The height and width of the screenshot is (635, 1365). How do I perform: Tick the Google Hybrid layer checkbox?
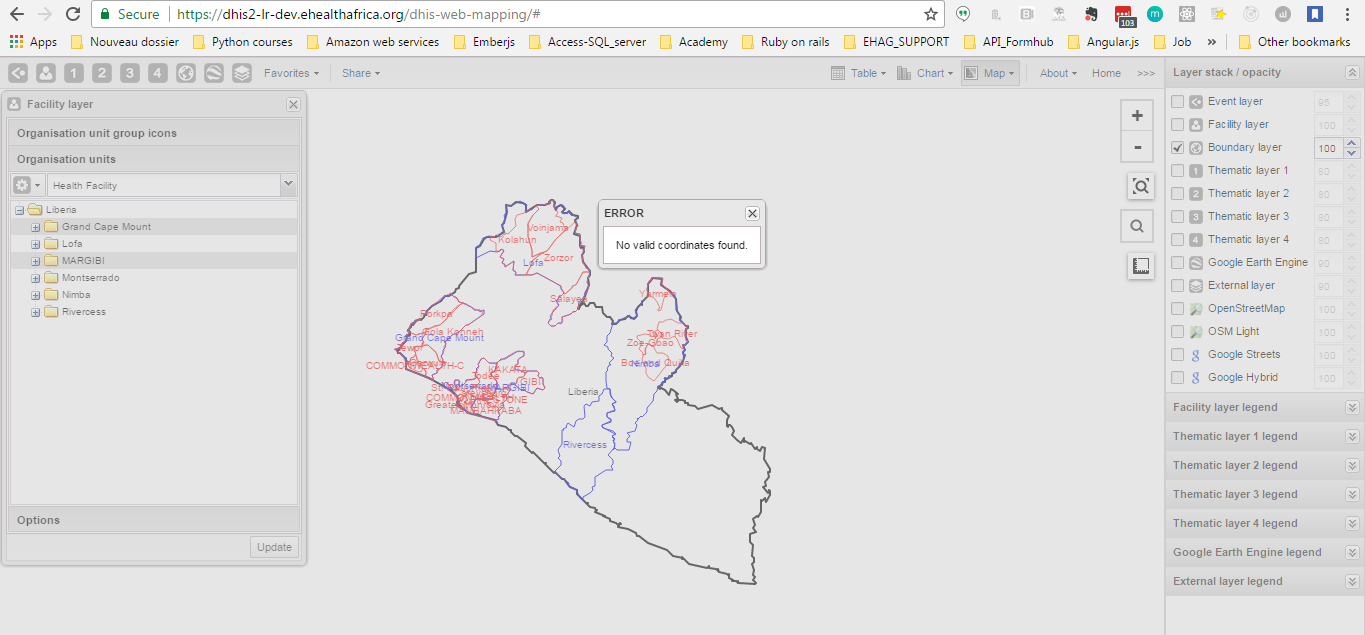pyautogui.click(x=1178, y=378)
